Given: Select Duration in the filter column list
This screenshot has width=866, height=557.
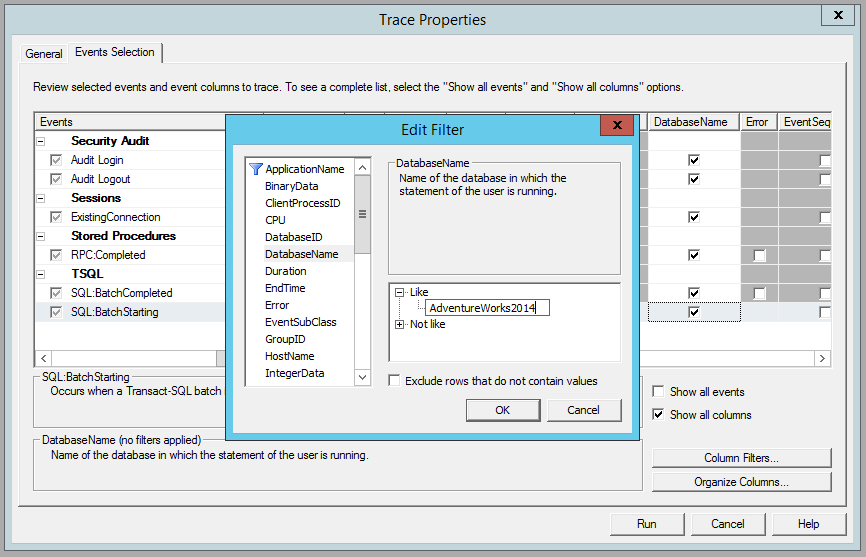Looking at the screenshot, I should (285, 271).
